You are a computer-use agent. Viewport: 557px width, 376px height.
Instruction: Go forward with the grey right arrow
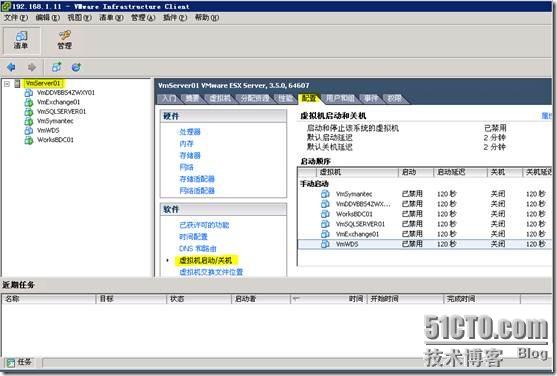(x=32, y=67)
